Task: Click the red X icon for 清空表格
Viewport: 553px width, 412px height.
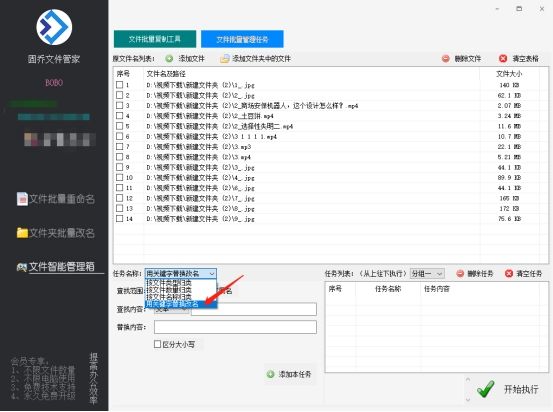Action: pyautogui.click(x=503, y=59)
